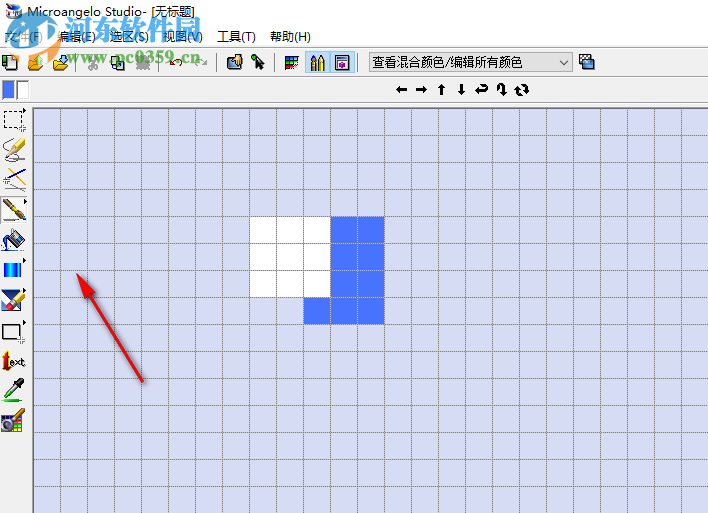
Task: Click the New file toolbar icon
Action: [x=10, y=62]
